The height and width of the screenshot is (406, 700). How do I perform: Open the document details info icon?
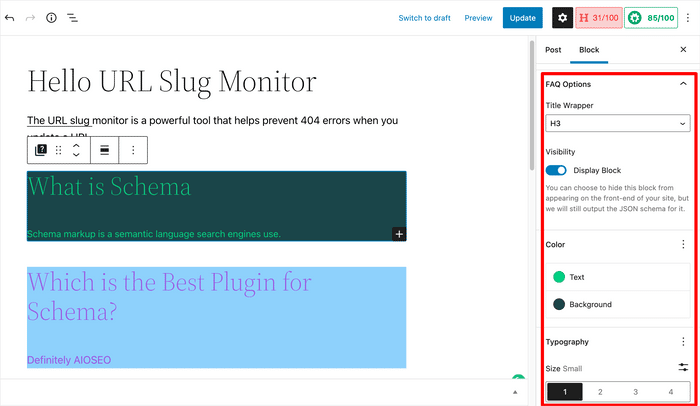(51, 18)
